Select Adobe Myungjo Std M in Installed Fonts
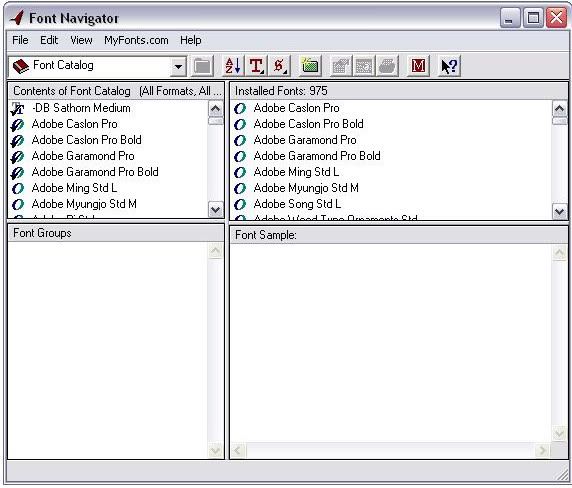This screenshot has height=488, width=572. coord(306,188)
